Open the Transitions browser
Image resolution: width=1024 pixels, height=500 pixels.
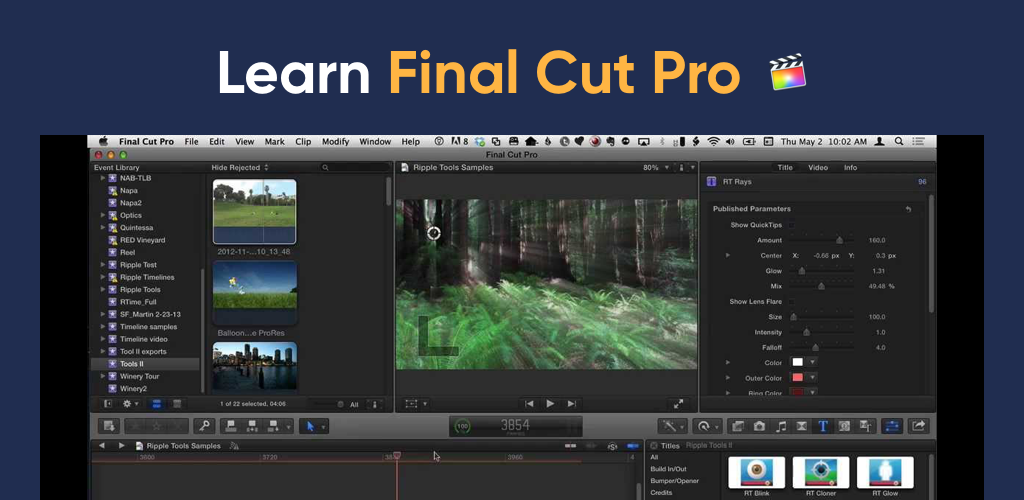(801, 426)
